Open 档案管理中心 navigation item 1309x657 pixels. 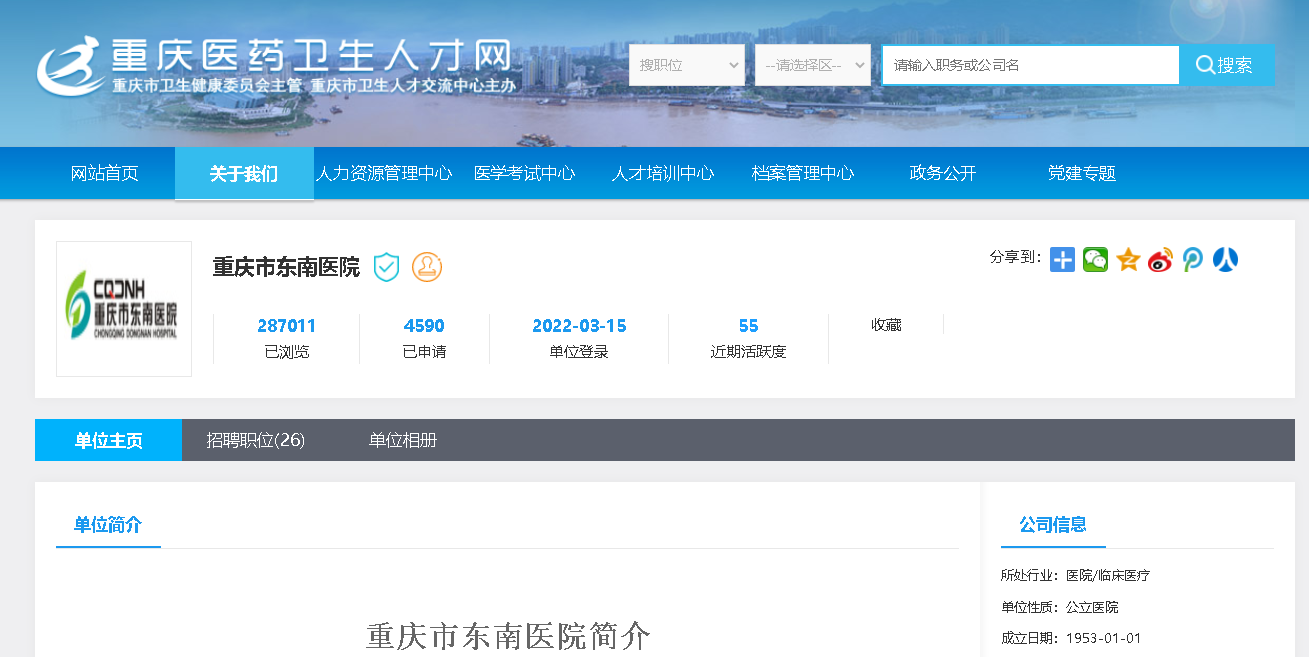click(x=802, y=174)
